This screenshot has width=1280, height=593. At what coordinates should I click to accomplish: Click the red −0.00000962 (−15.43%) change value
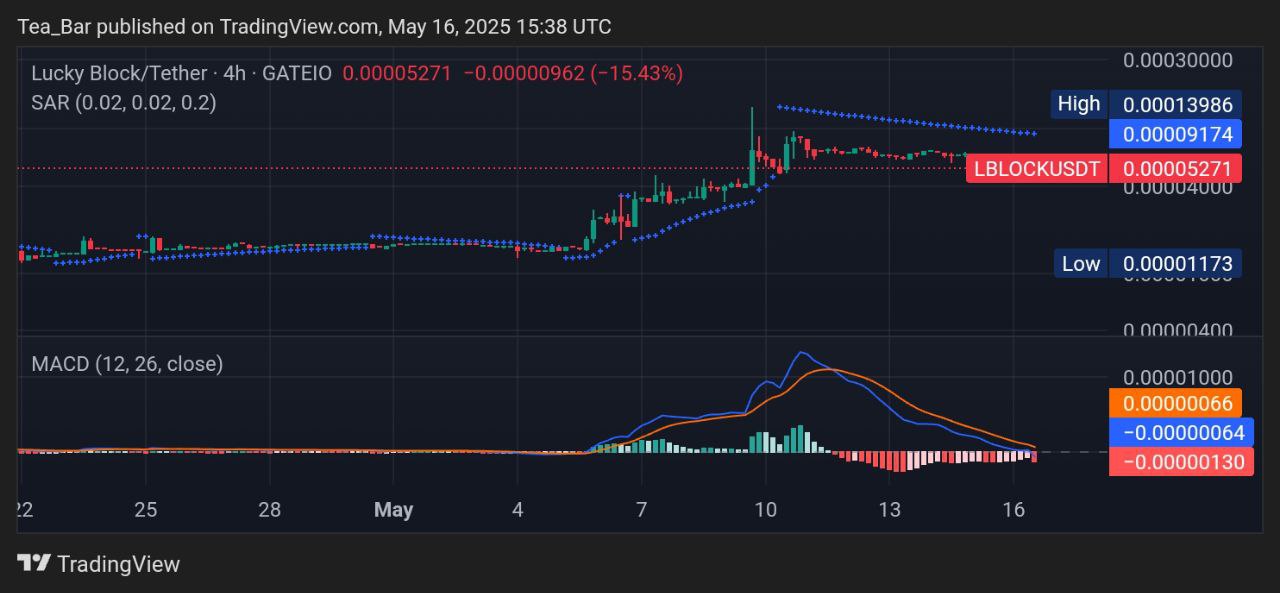571,73
